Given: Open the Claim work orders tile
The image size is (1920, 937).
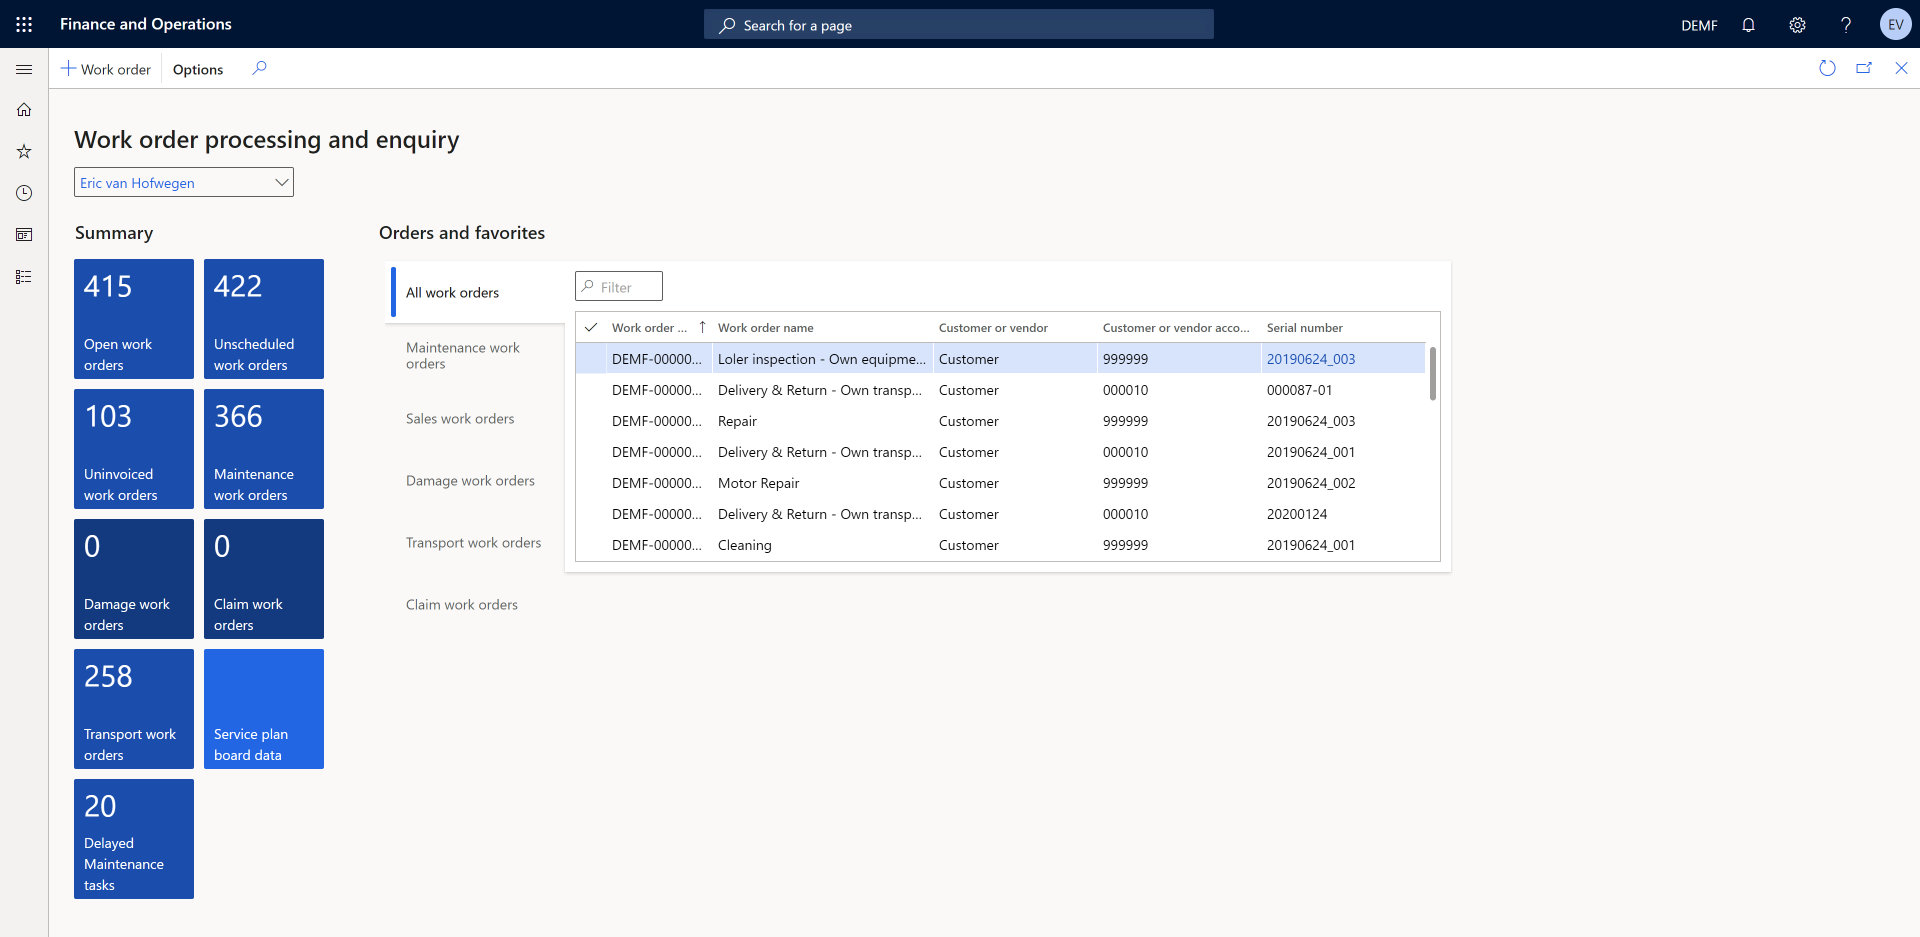Looking at the screenshot, I should [x=264, y=579].
